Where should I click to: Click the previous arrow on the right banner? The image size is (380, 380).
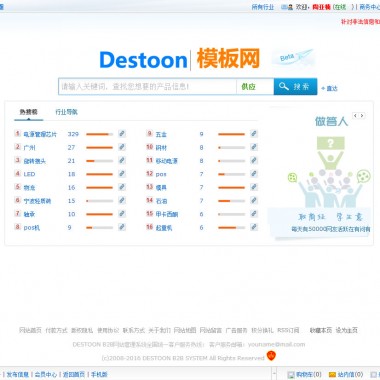(355, 116)
